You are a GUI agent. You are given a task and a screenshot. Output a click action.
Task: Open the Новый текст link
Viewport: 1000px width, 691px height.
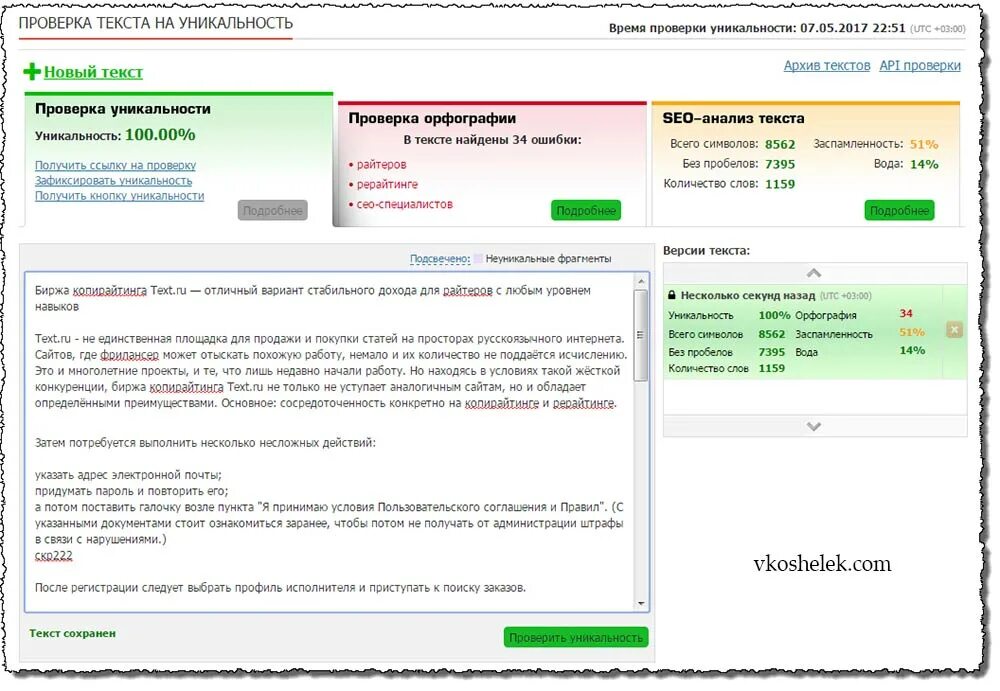pos(93,72)
